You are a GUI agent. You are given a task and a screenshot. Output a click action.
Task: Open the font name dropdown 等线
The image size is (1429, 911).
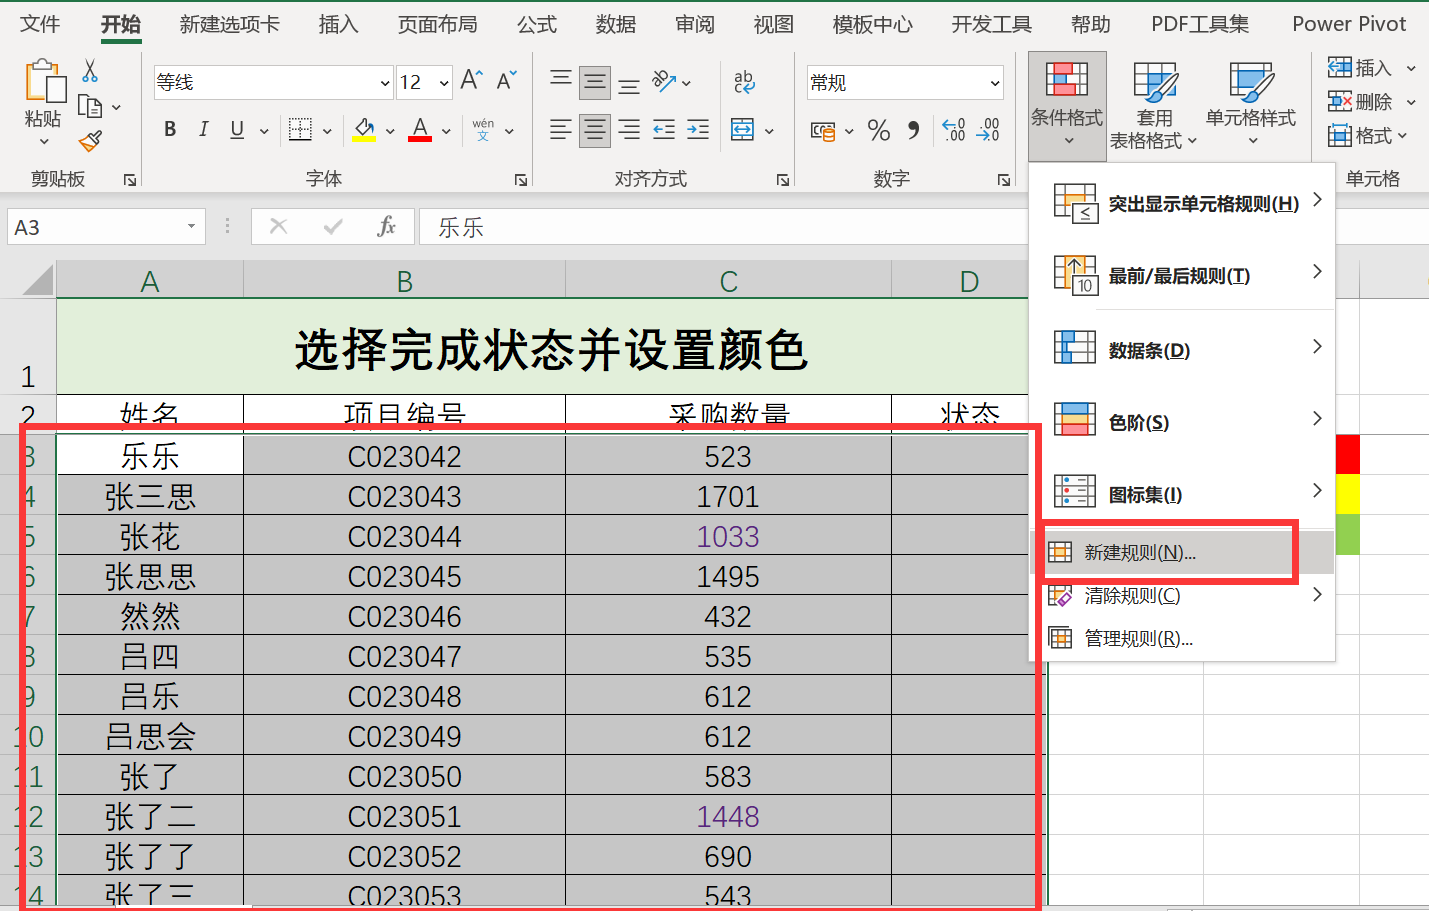(x=385, y=83)
